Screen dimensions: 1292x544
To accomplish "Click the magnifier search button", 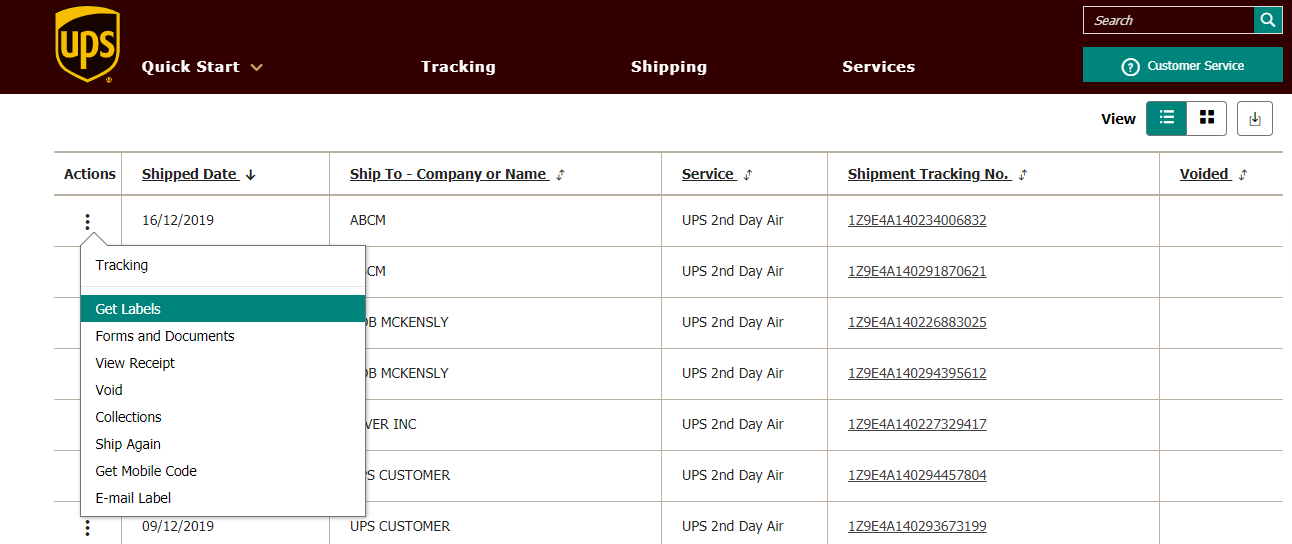I will 1268,20.
